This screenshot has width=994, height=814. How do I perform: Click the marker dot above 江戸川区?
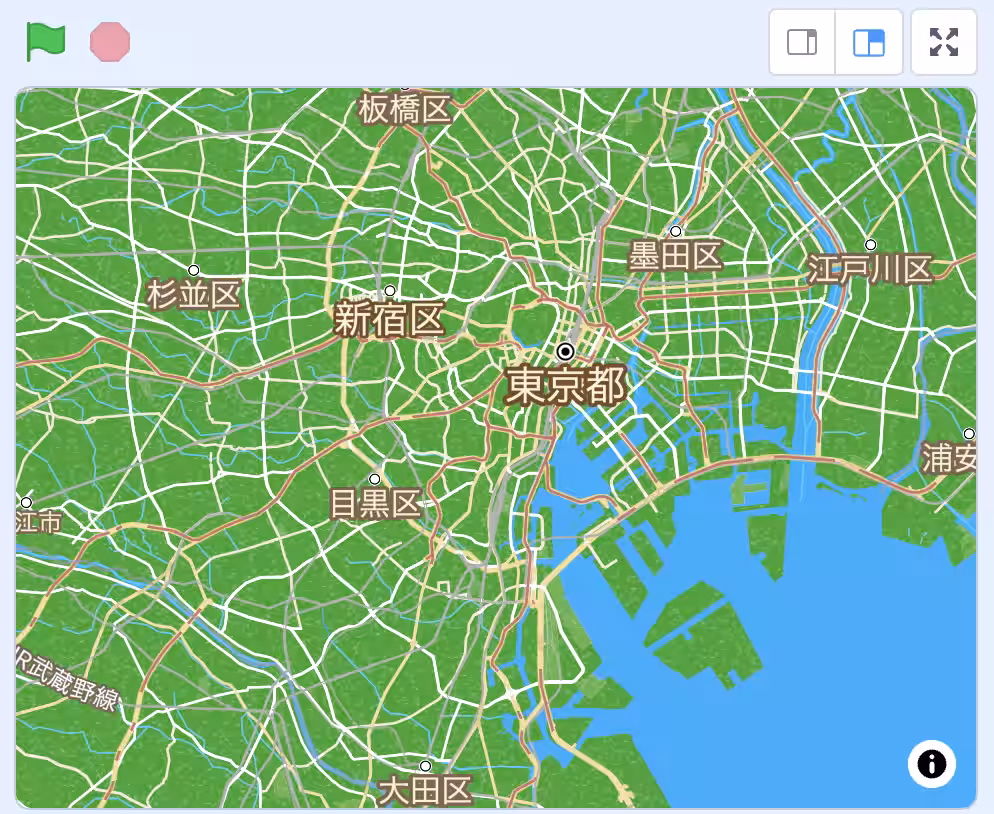(870, 245)
